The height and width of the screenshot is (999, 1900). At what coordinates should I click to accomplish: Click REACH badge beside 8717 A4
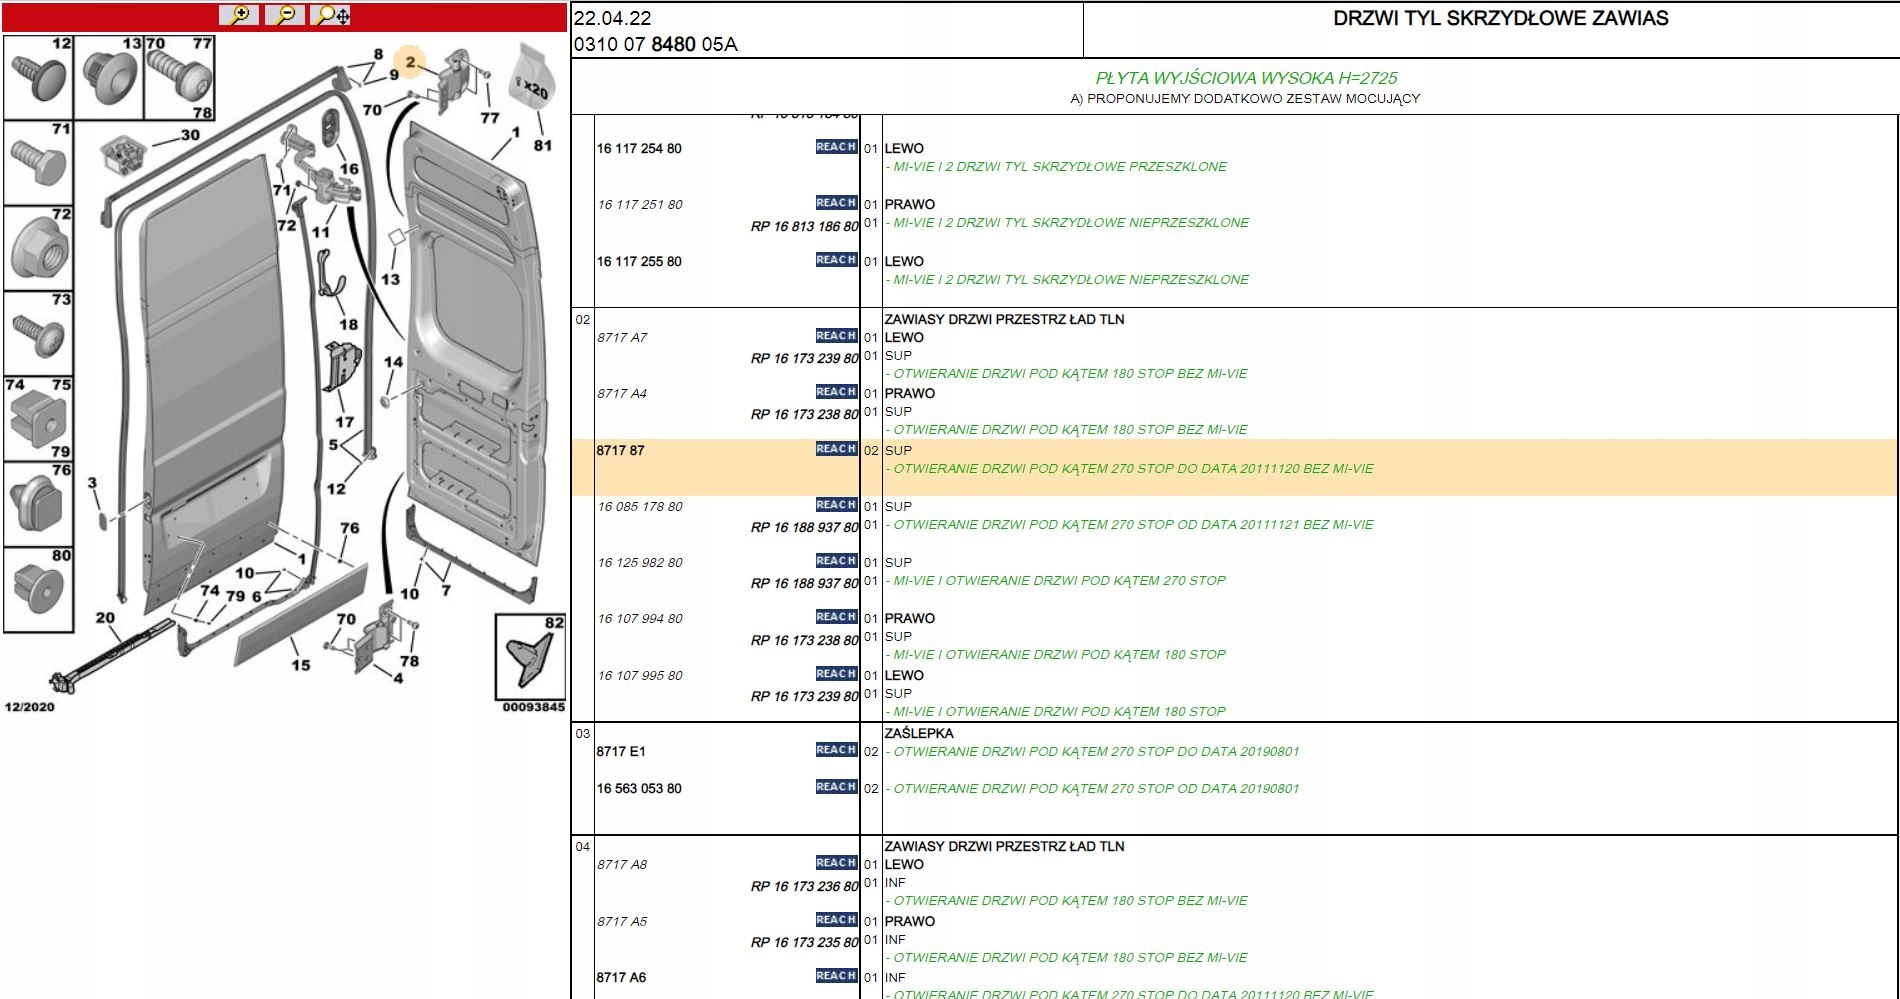[836, 392]
